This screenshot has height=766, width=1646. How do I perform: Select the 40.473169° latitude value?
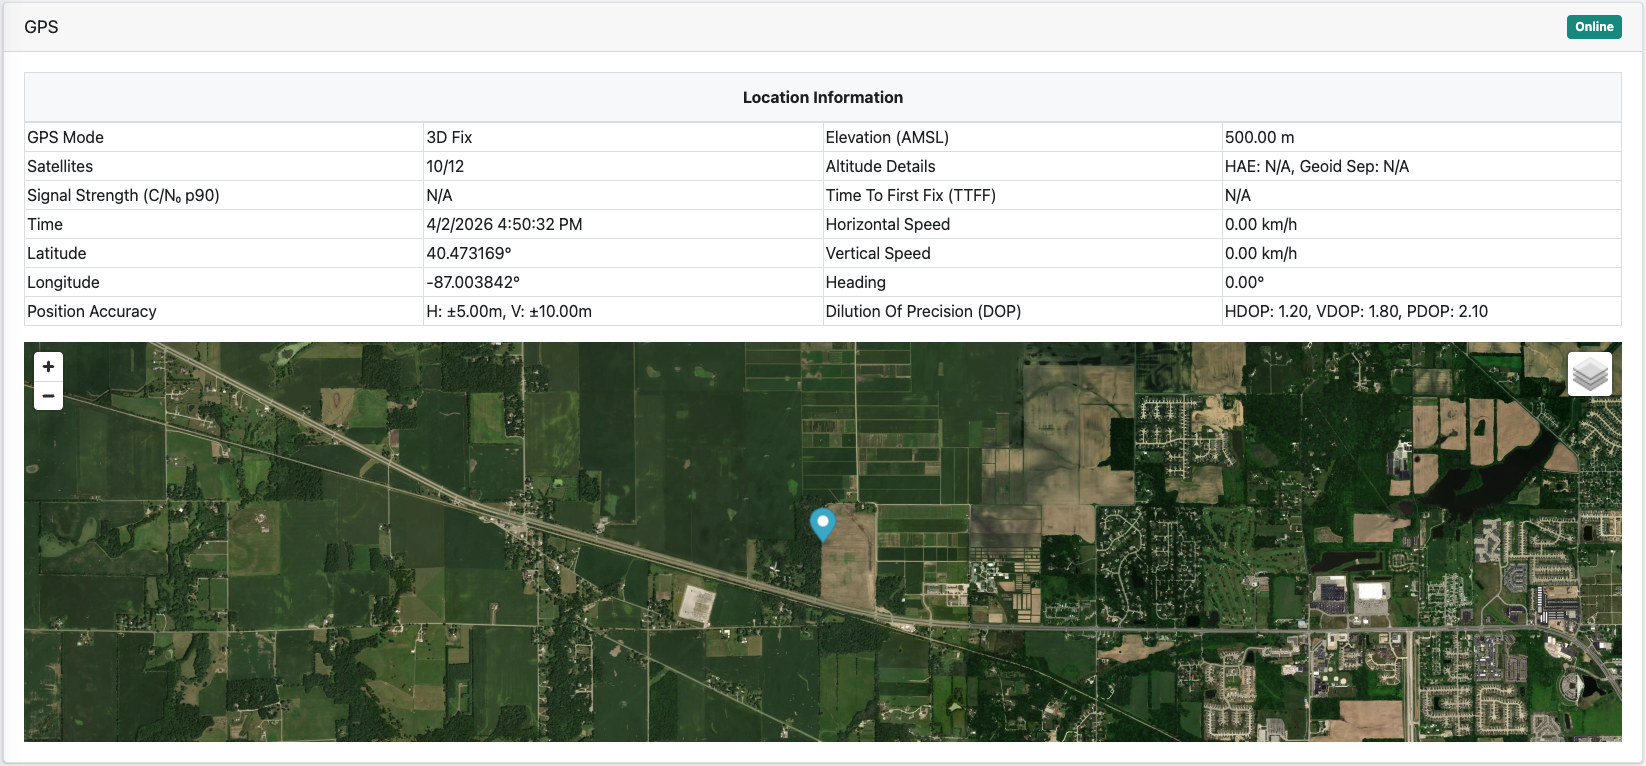(x=469, y=253)
